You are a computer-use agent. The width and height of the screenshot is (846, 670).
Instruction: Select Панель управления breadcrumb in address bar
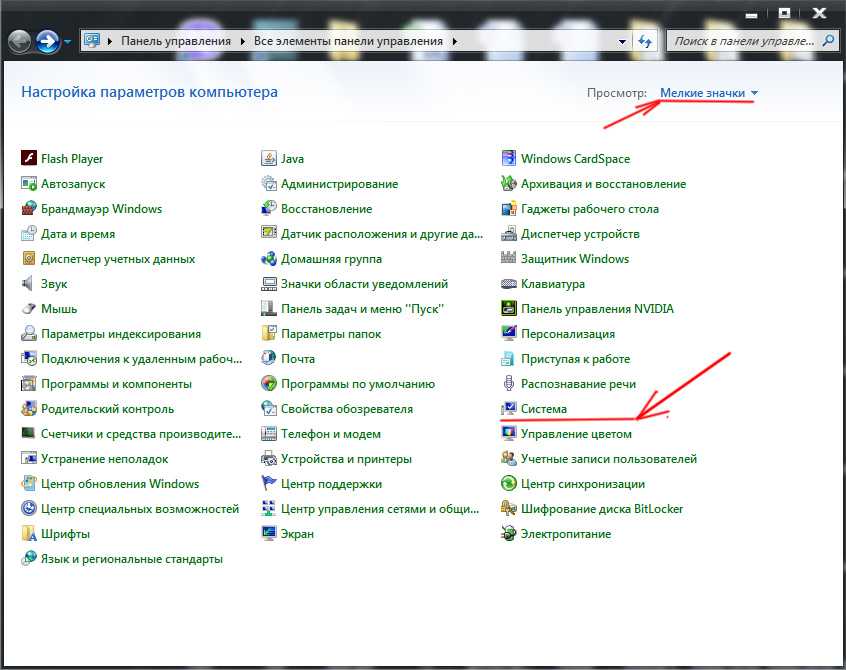[176, 41]
